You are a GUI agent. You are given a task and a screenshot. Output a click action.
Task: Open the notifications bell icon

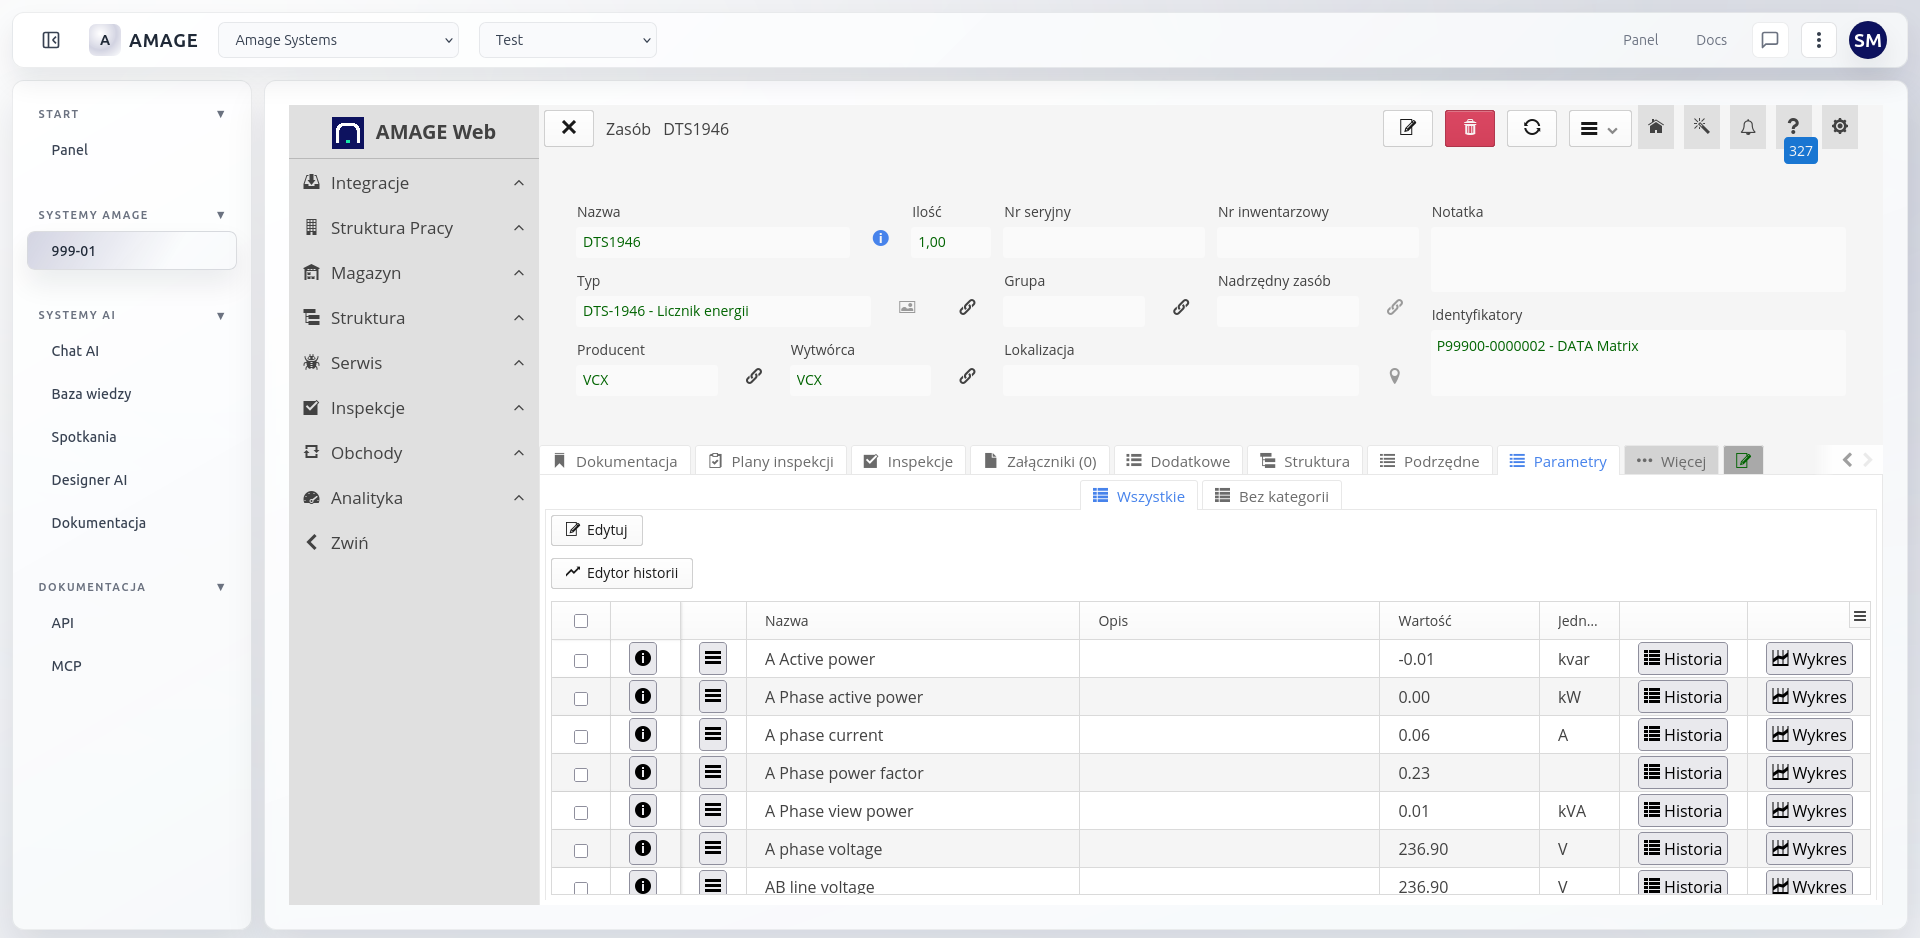[1747, 128]
